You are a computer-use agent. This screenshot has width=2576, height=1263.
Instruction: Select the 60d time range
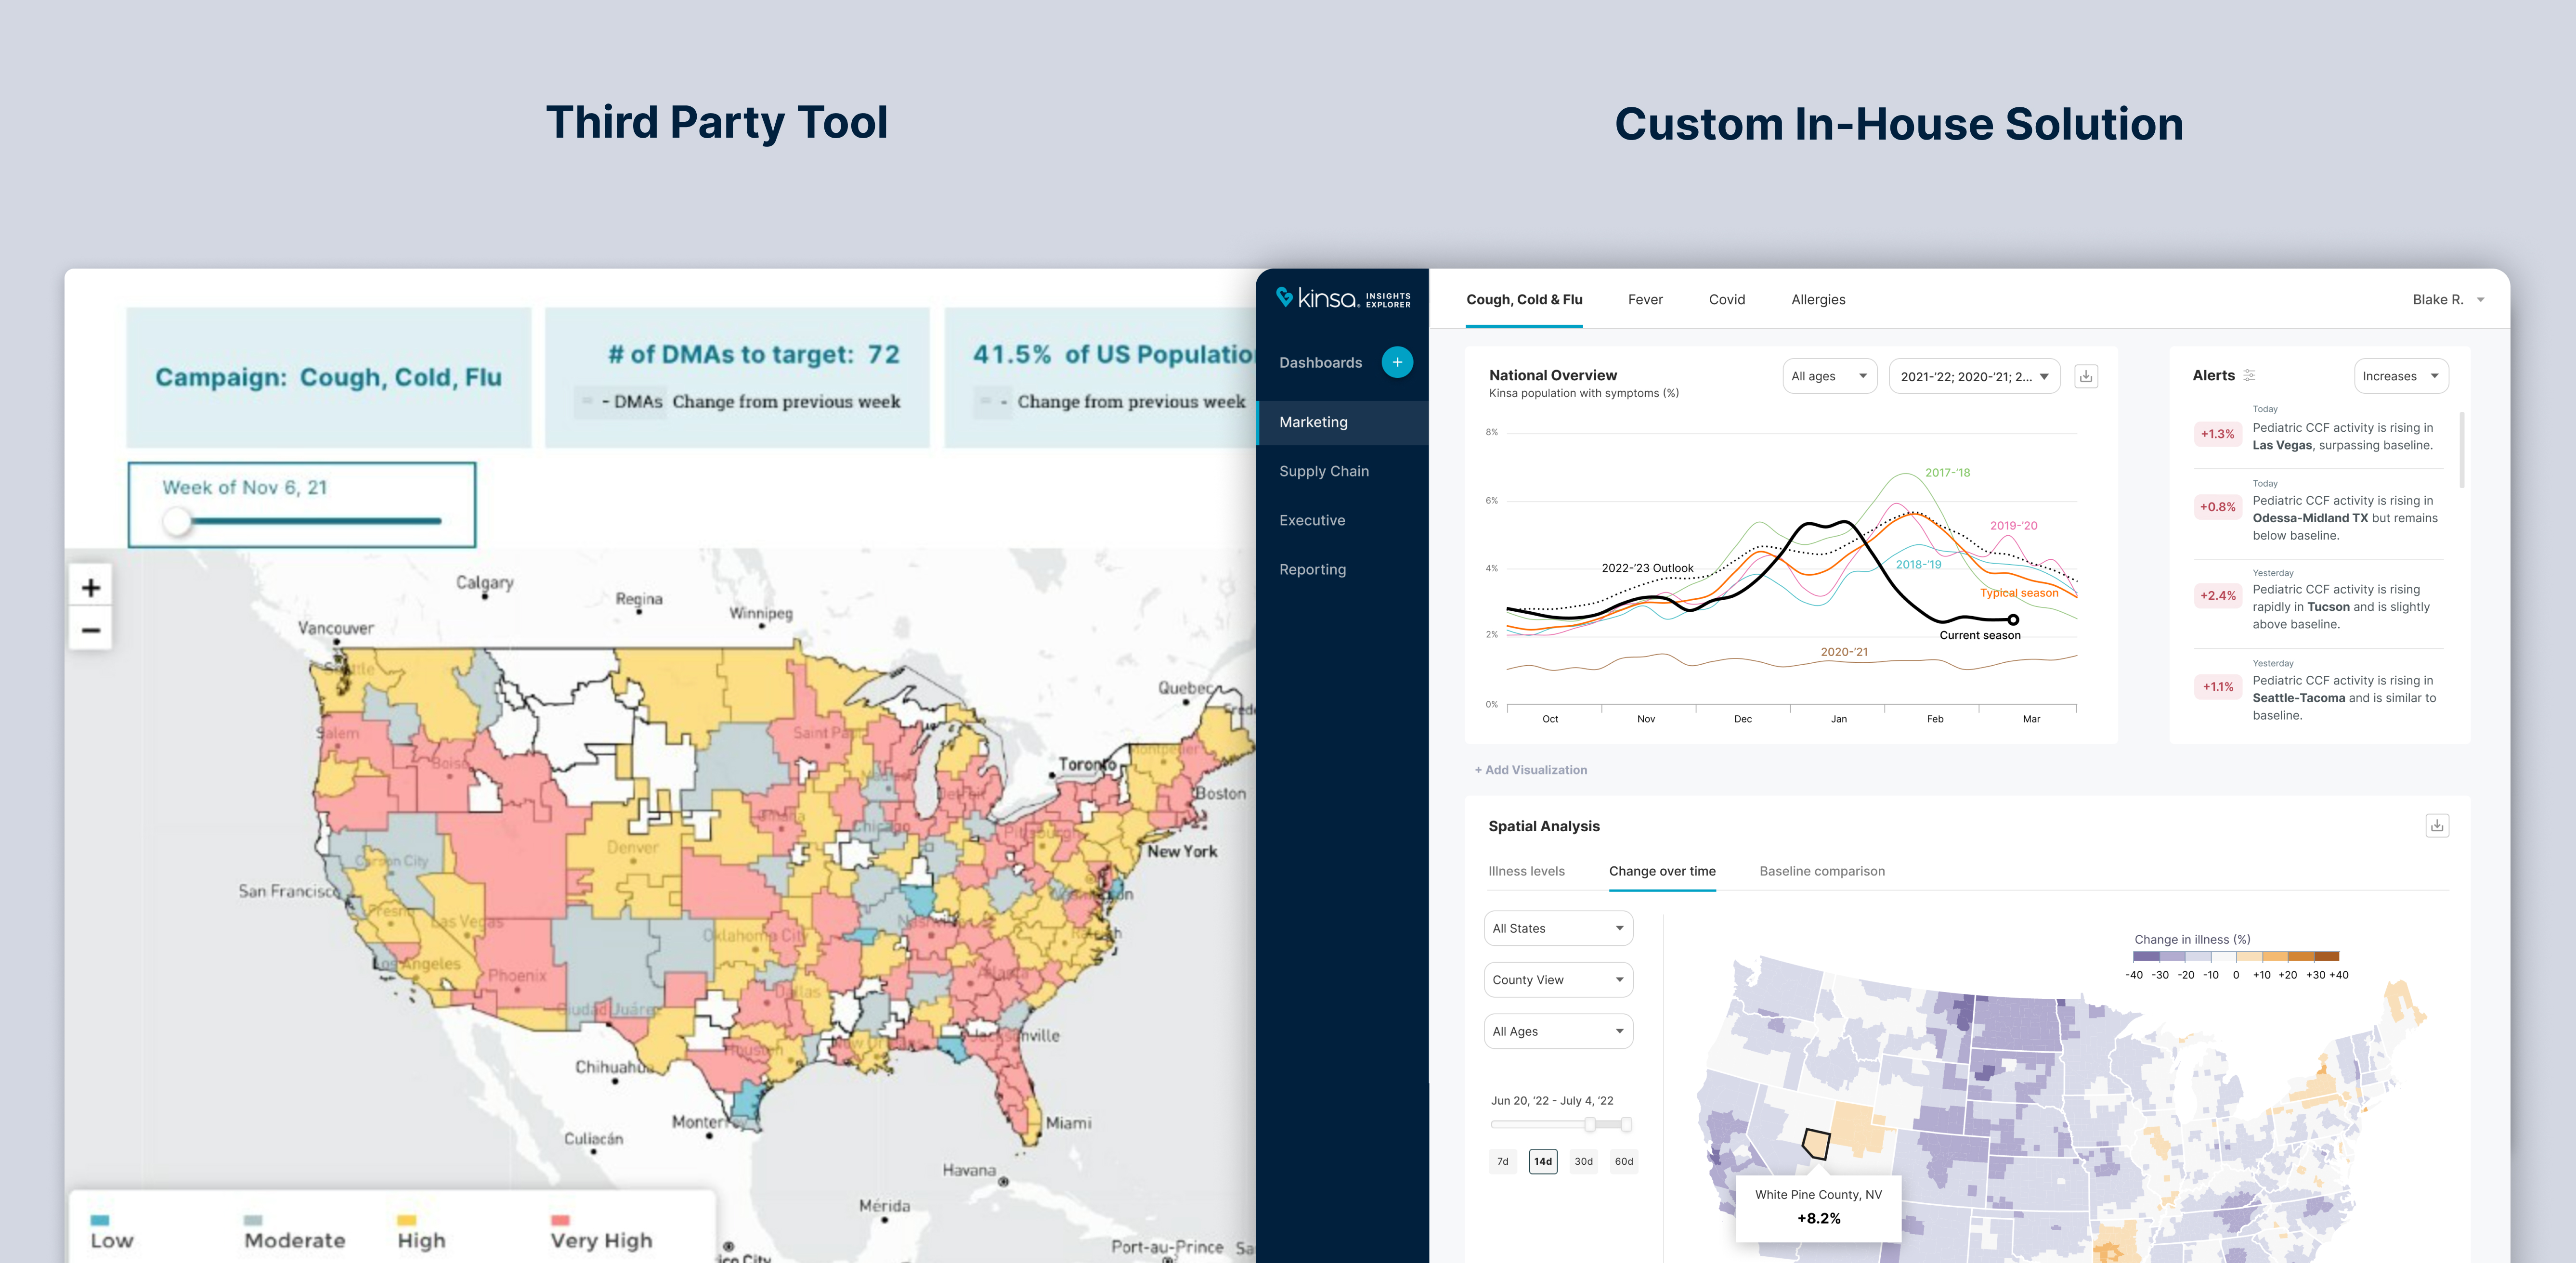1623,1161
